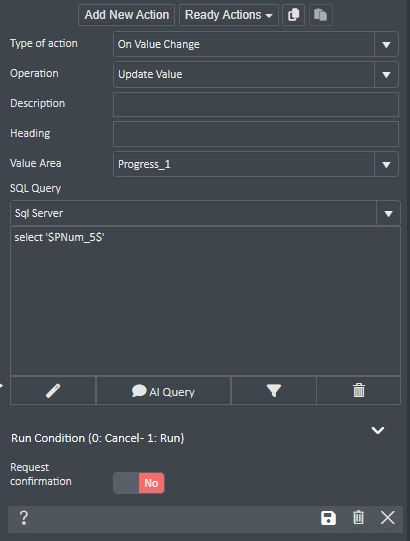The width and height of the screenshot is (410, 541).
Task: Click the copy action icon
Action: coord(293,15)
